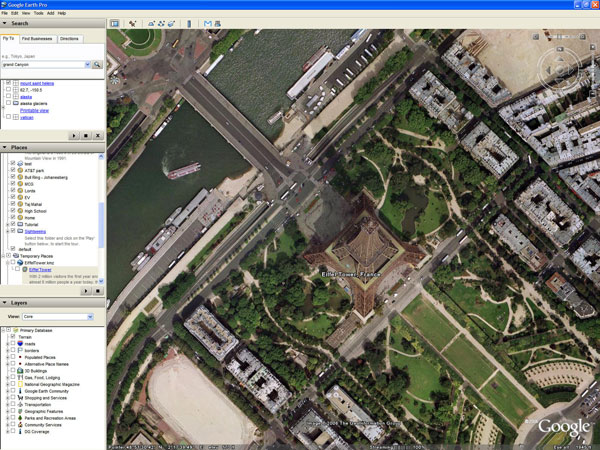
Task: Stop the Places tour
Action: pos(98,291)
